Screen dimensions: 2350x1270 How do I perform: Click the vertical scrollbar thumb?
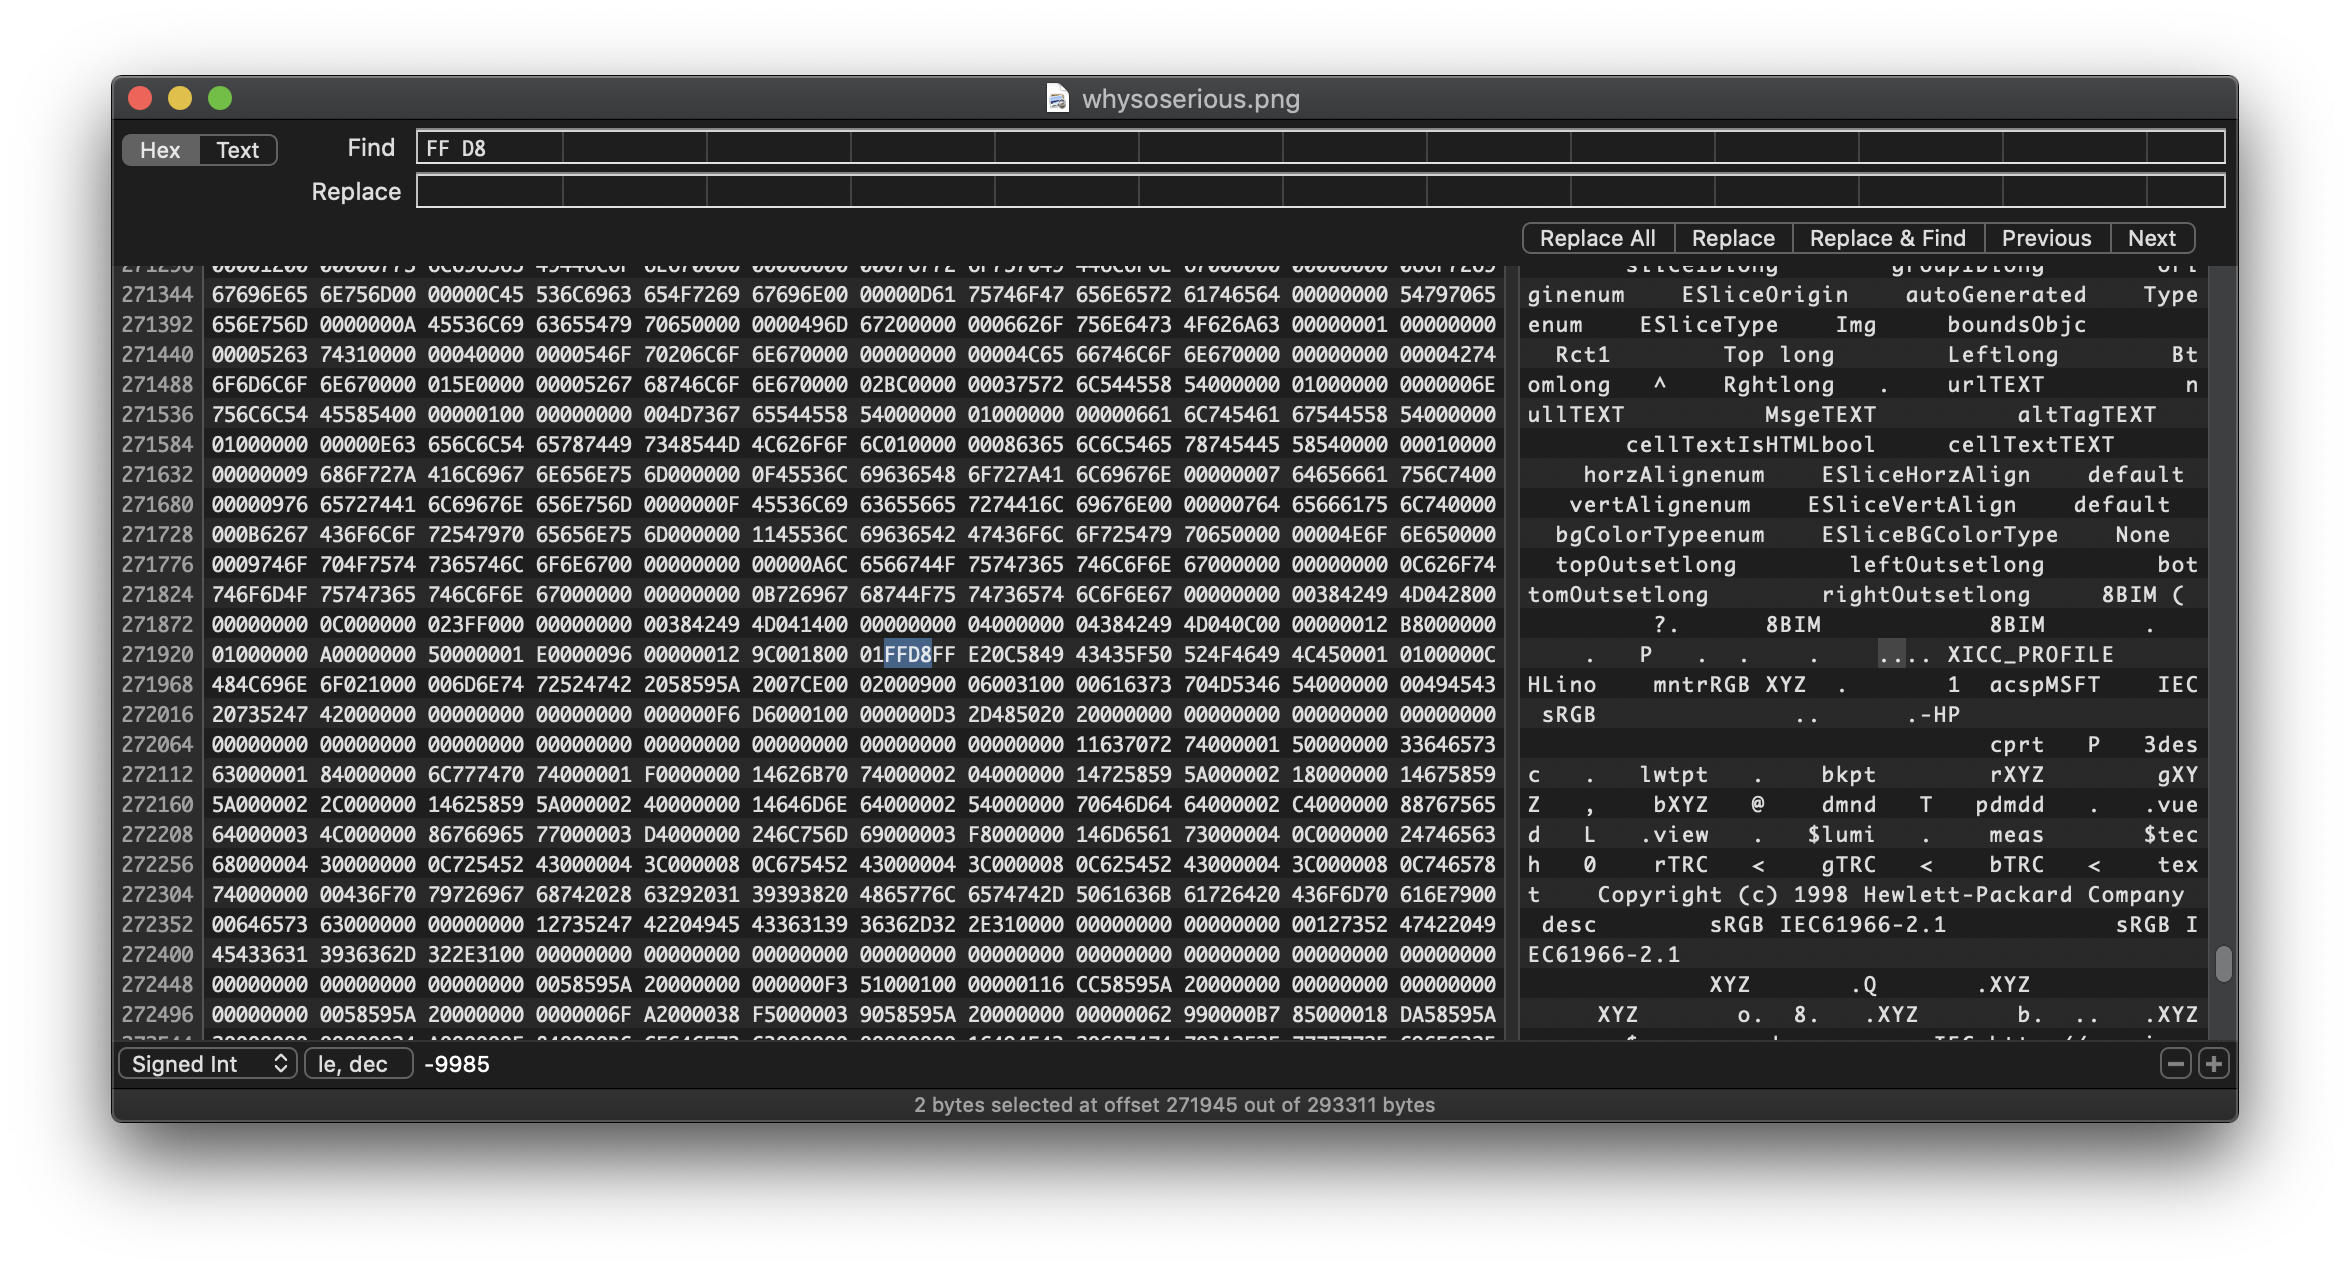[x=2223, y=964]
